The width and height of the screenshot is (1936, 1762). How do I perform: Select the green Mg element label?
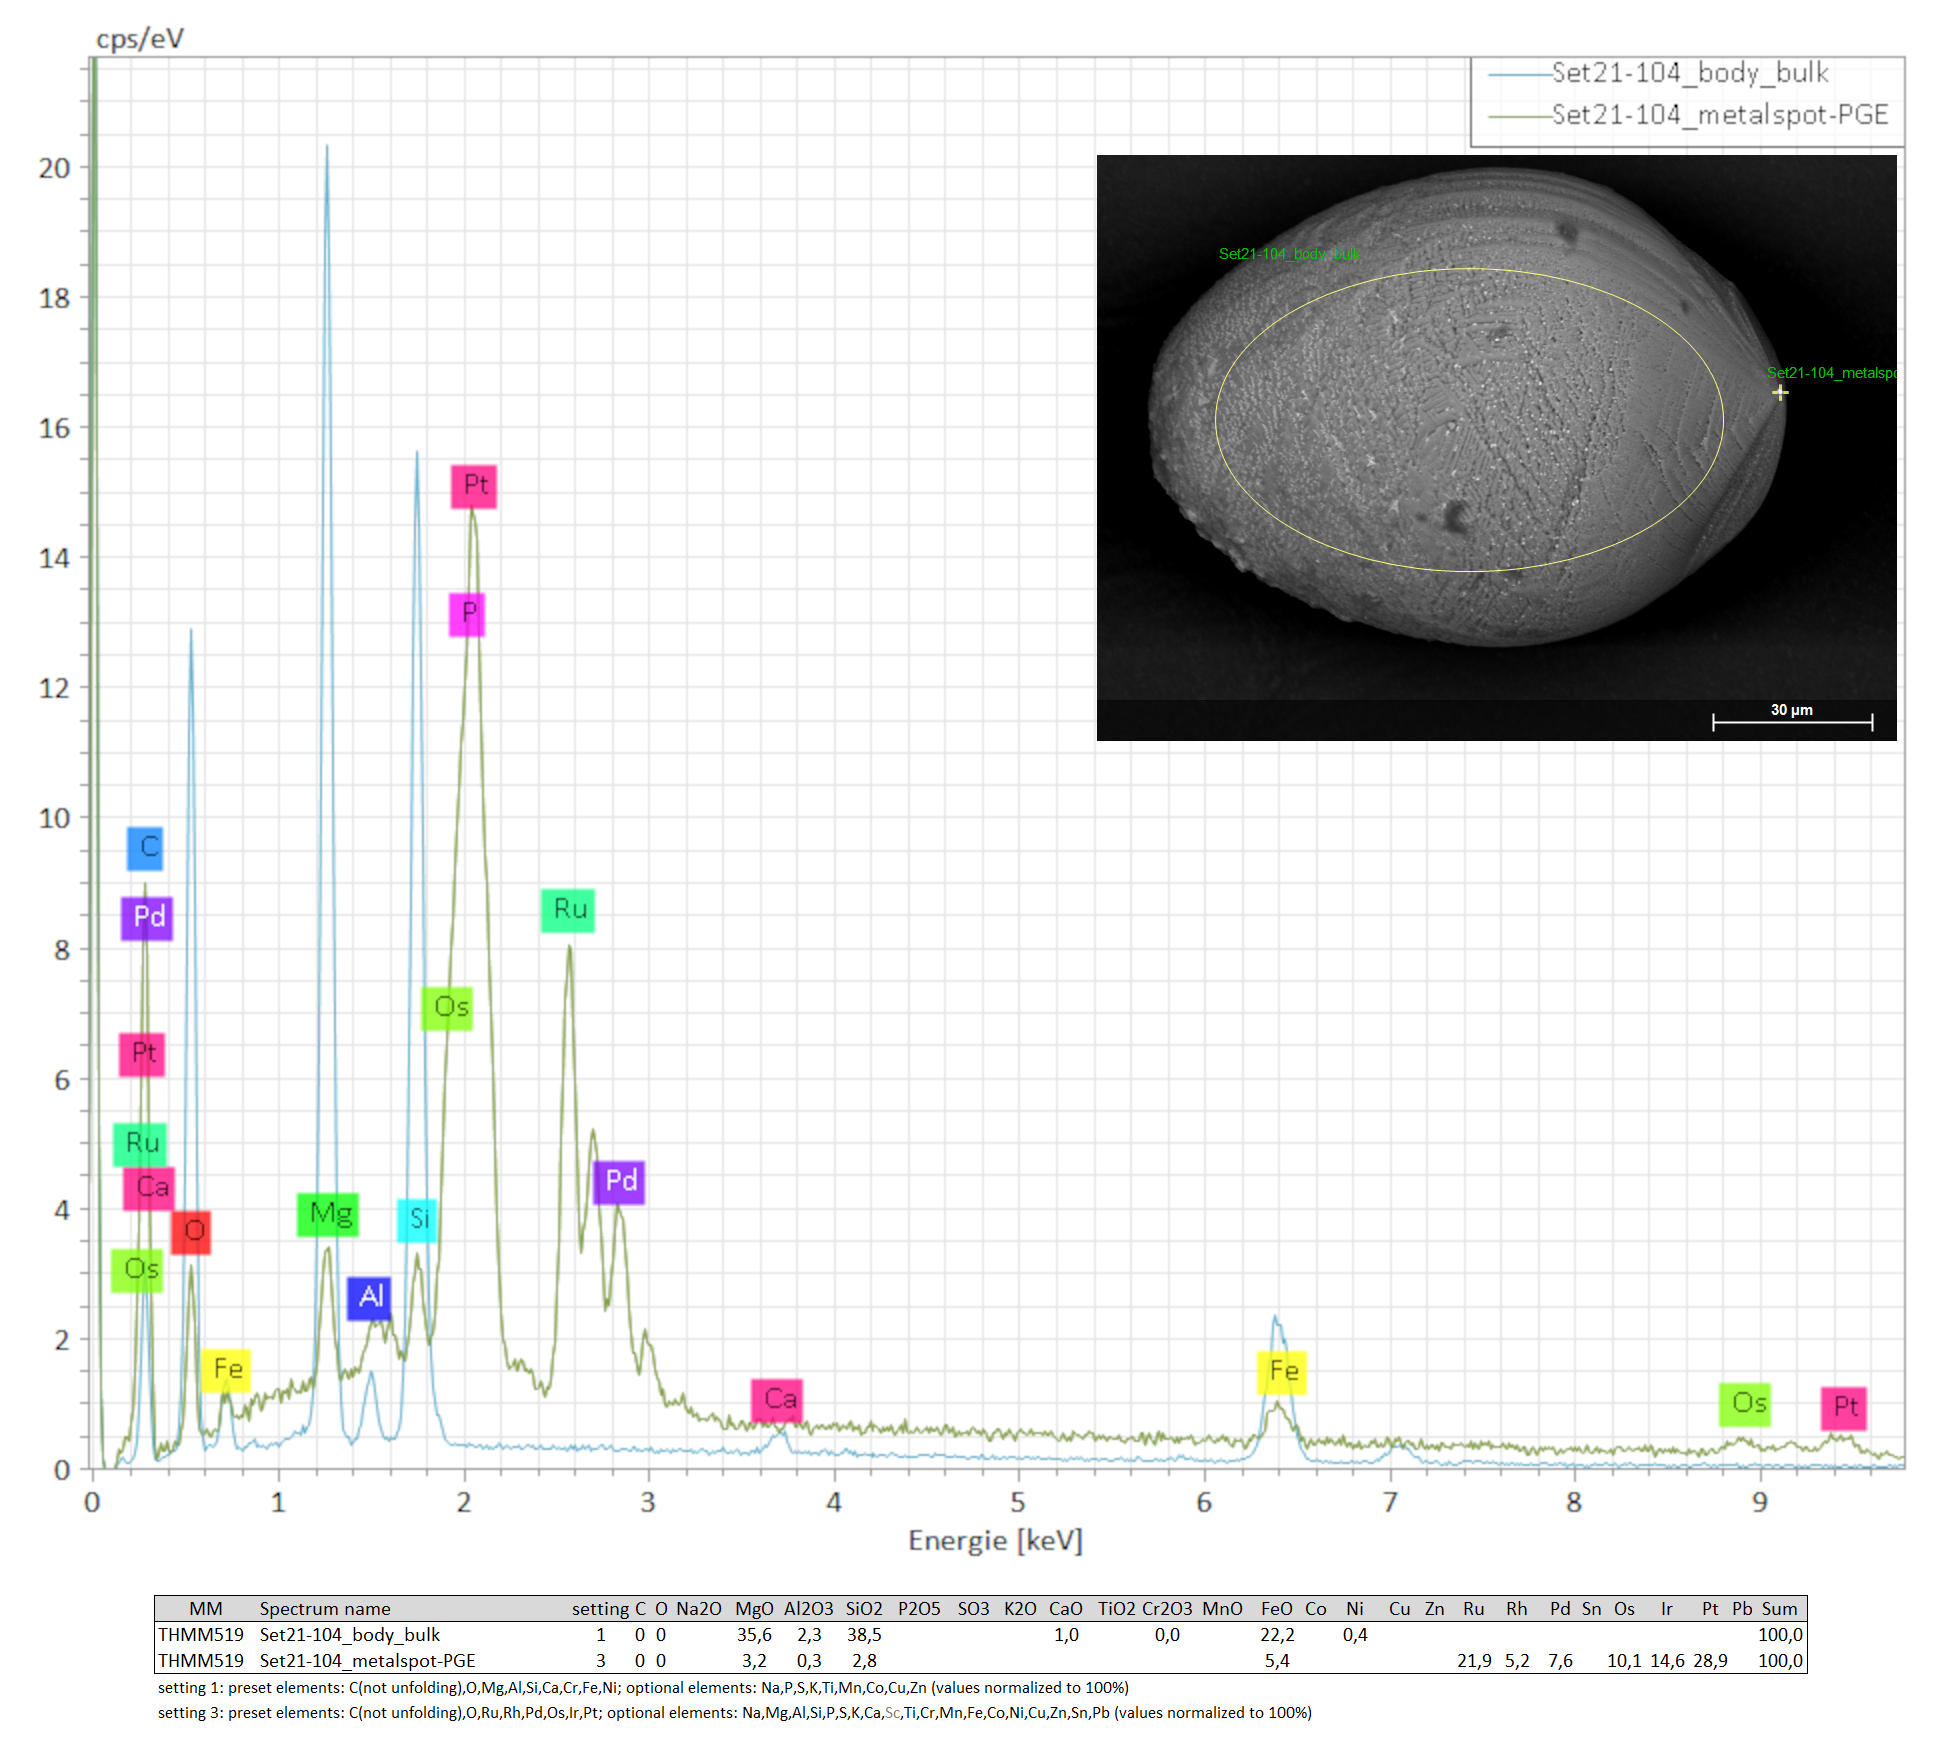coord(328,1214)
